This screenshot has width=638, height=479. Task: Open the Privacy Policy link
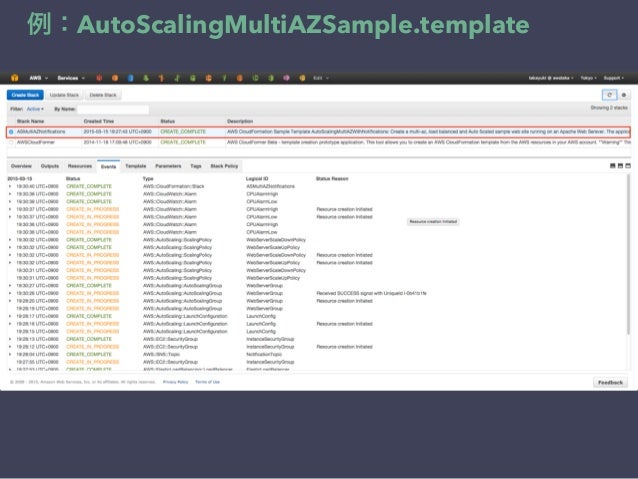pyautogui.click(x=175, y=382)
